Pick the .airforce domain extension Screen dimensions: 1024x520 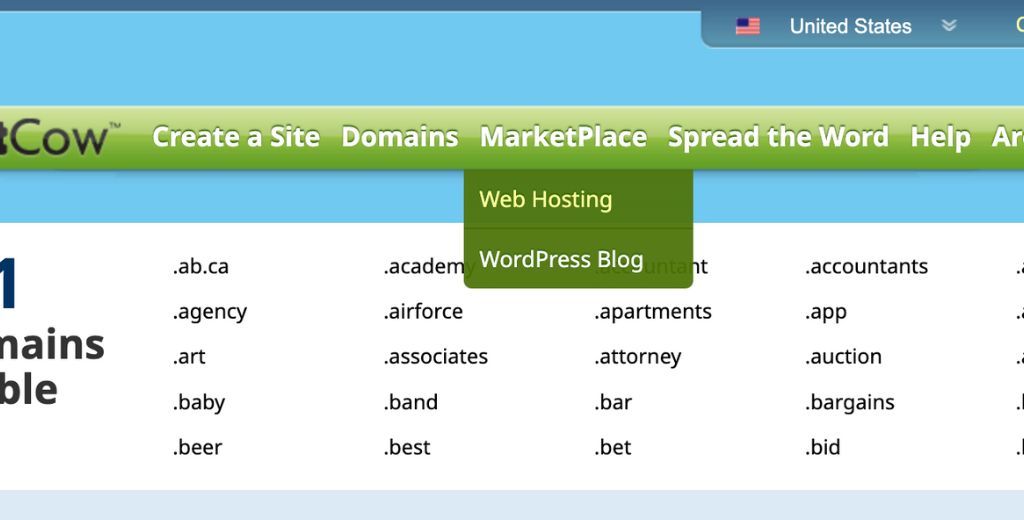423,312
